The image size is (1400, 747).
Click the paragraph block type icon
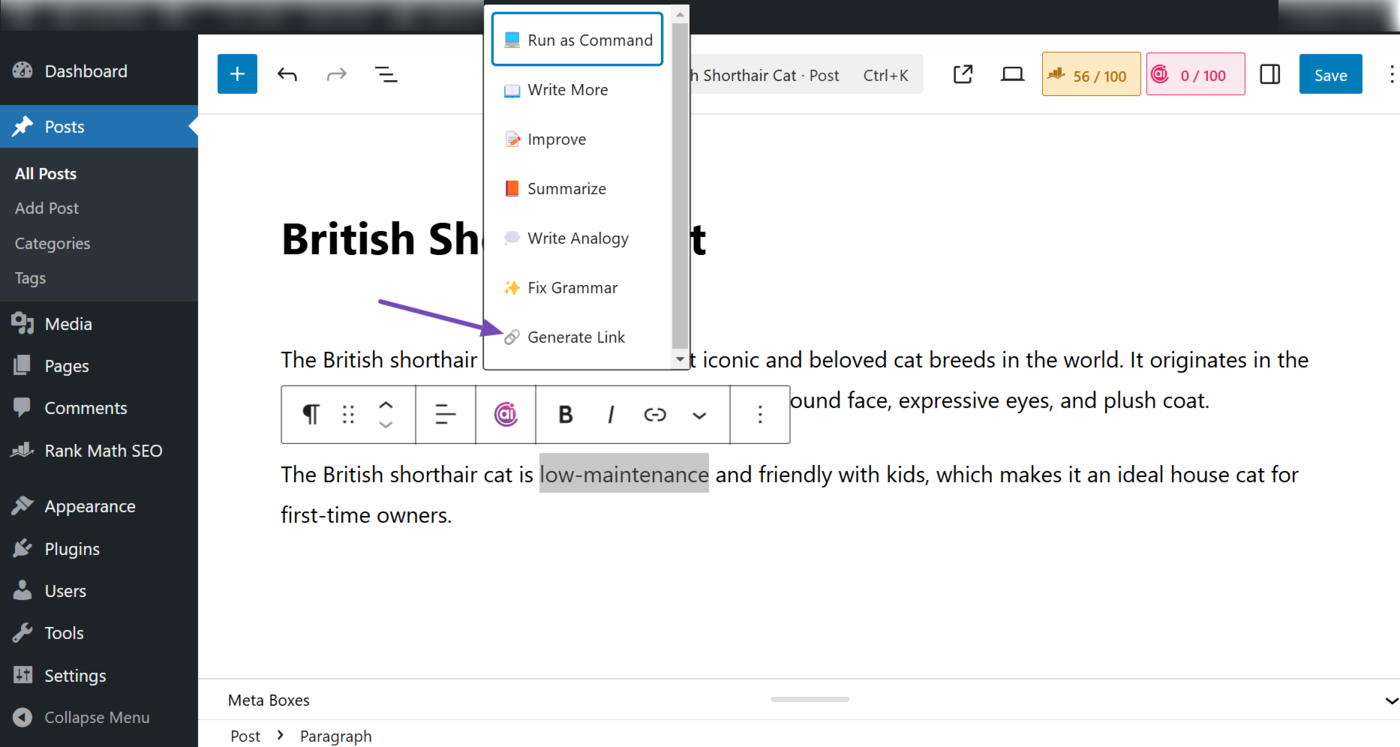(x=311, y=414)
